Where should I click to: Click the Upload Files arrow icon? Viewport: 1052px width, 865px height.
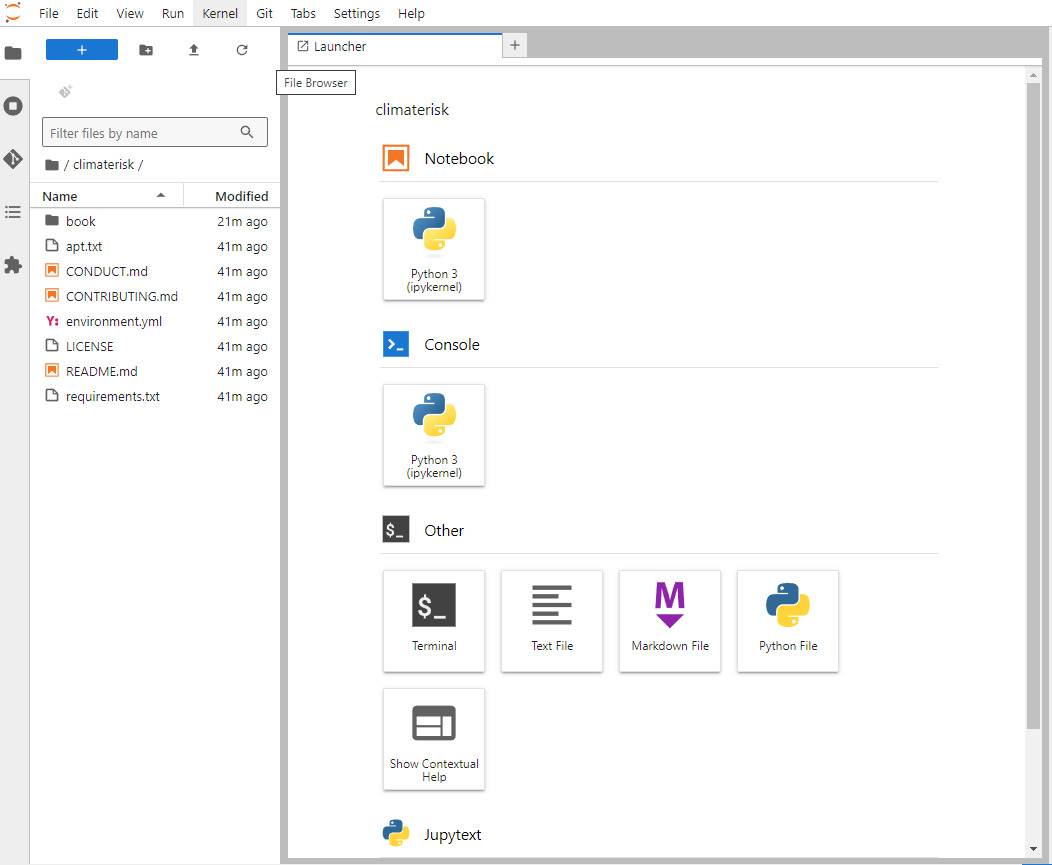194,50
